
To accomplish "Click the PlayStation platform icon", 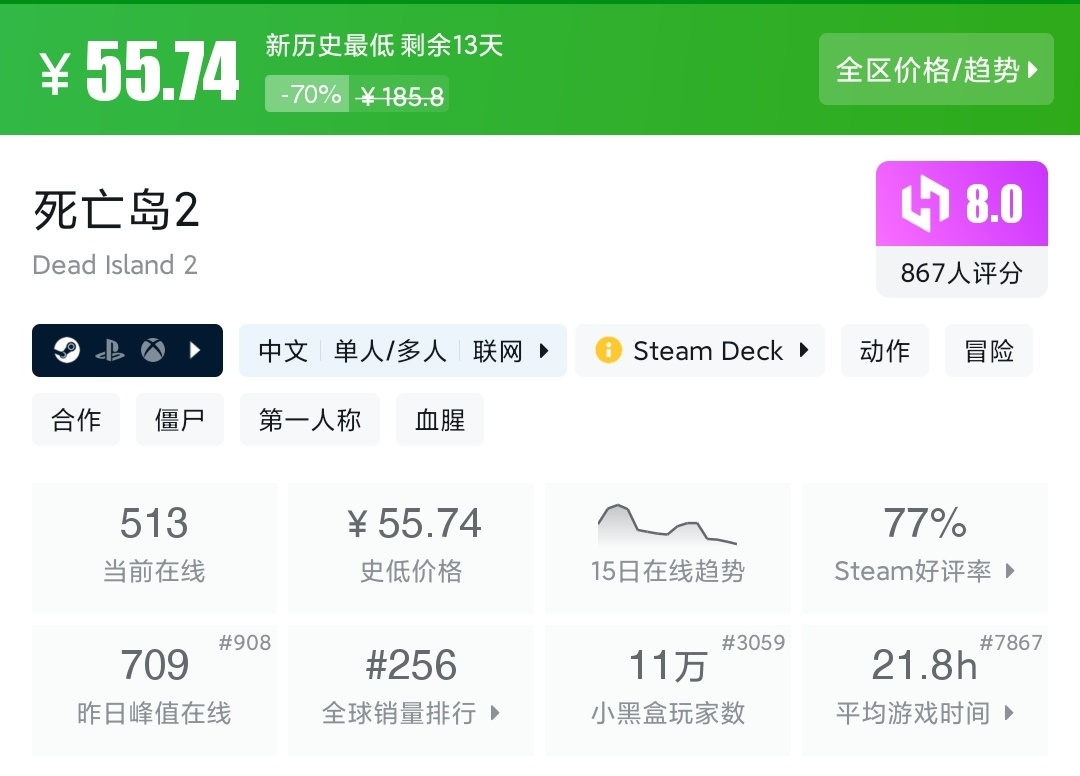I will 110,351.
